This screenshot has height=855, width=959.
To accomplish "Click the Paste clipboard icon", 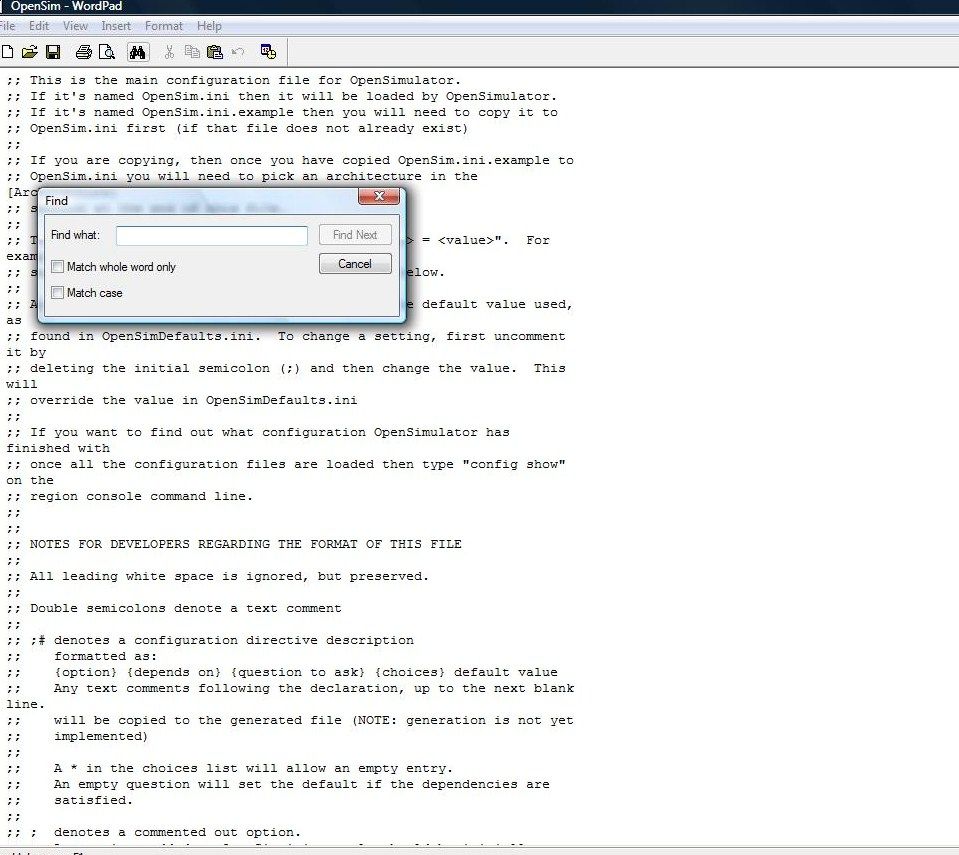I will click(x=215, y=52).
